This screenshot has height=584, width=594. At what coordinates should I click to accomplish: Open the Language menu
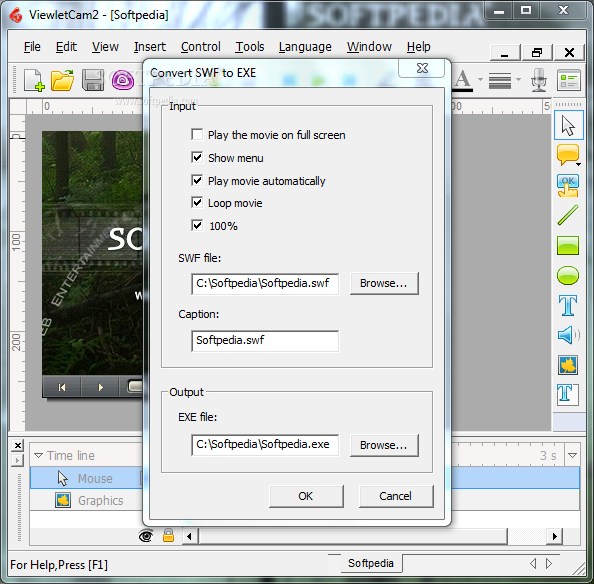(305, 47)
